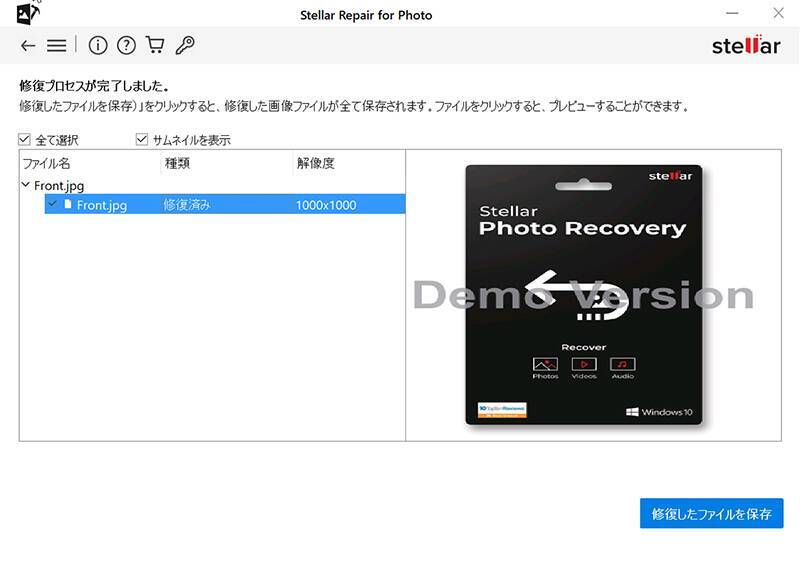Toggle the サムネイルを表示 checkbox

coord(142,139)
